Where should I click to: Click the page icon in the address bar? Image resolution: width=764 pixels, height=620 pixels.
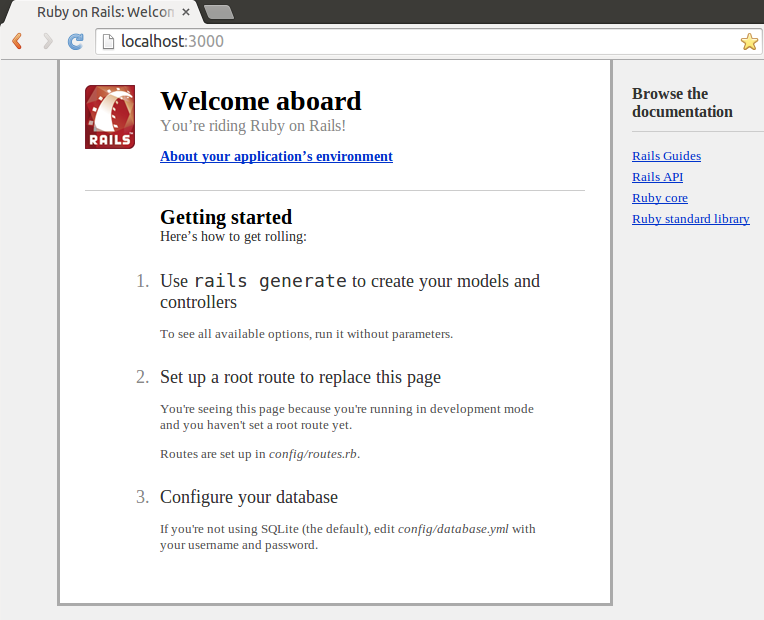tap(108, 42)
